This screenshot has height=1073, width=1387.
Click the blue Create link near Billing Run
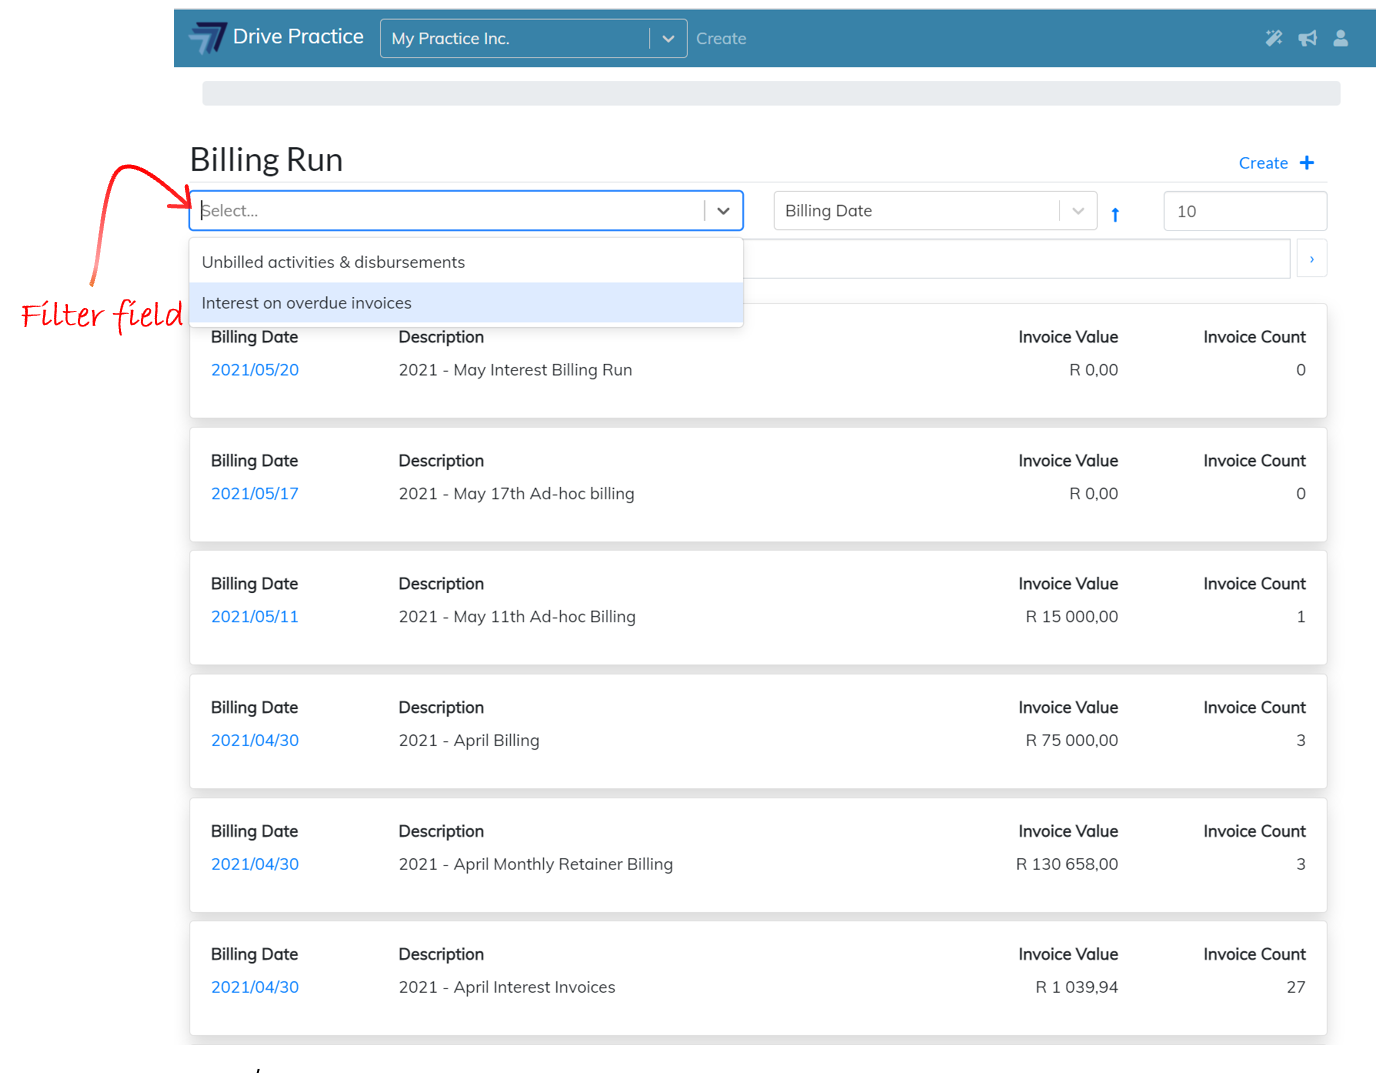tap(1263, 163)
